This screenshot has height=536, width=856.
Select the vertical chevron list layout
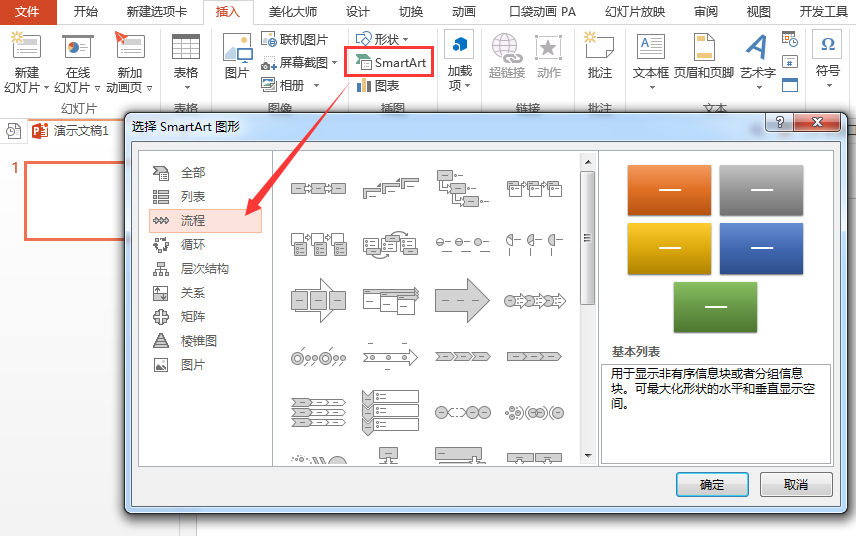pos(390,412)
